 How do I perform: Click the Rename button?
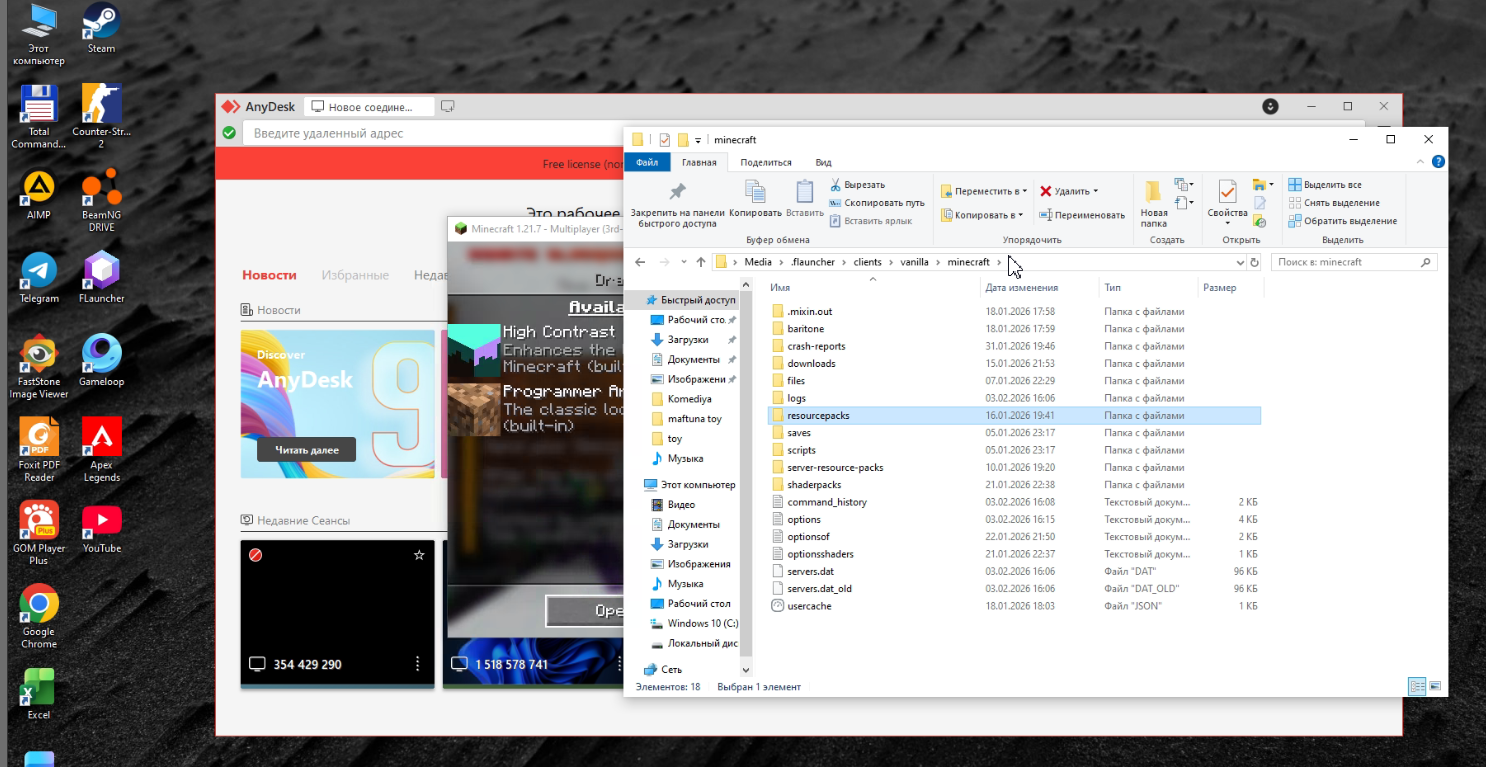(x=1082, y=215)
